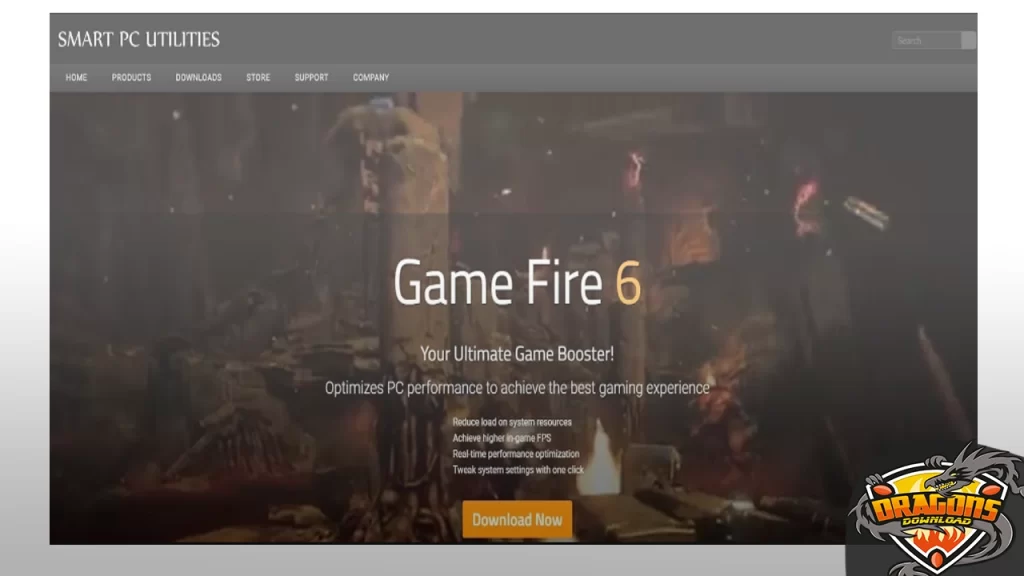Open the SUPPORT section

point(310,77)
